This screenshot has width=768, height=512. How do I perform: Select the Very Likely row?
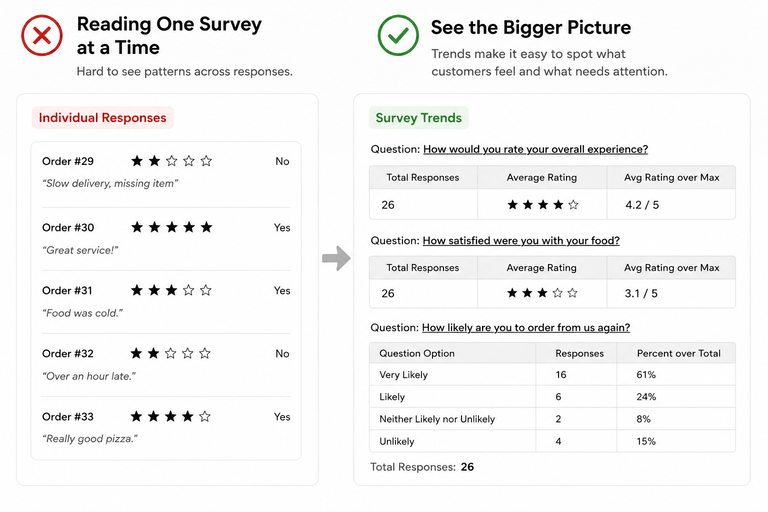(552, 375)
